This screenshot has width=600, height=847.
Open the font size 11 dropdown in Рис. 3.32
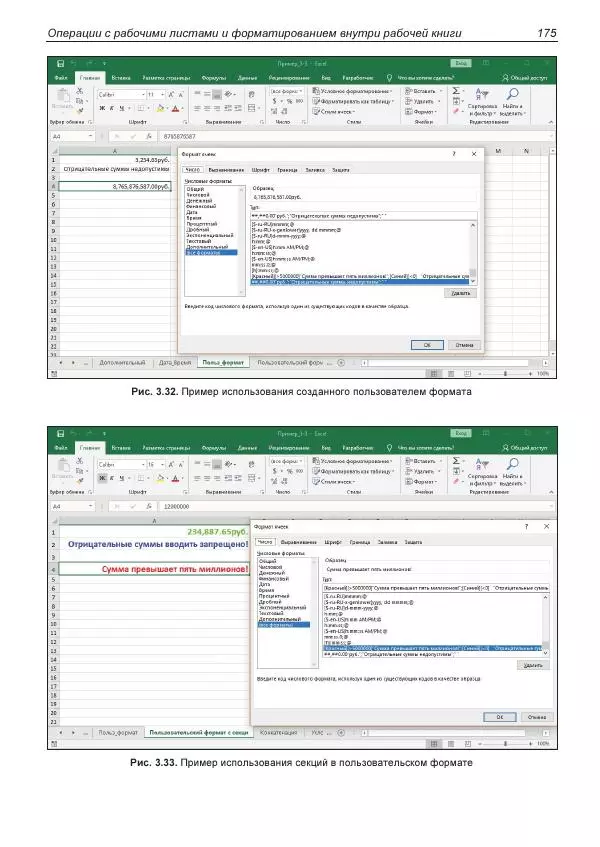pos(163,95)
